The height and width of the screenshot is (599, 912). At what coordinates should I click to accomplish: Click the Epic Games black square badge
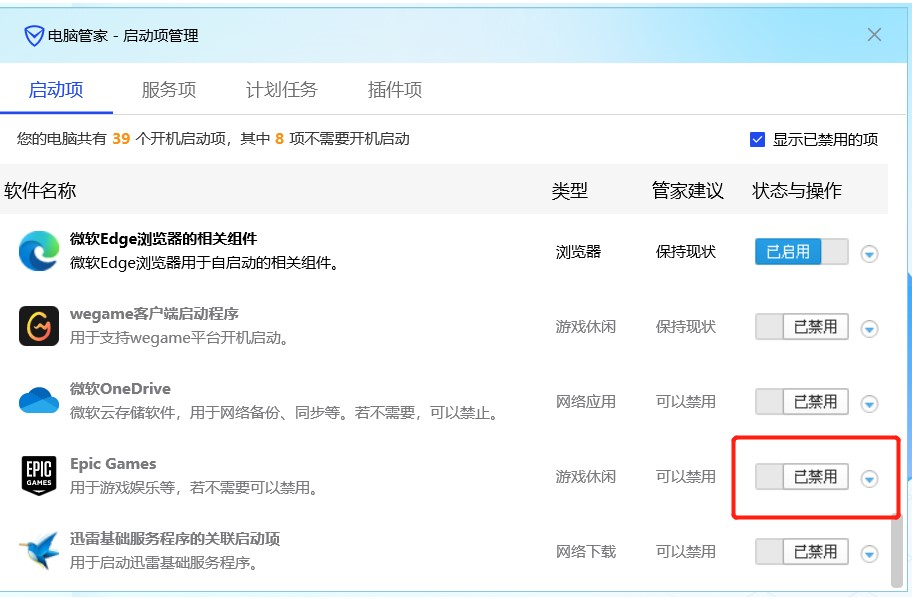point(38,476)
